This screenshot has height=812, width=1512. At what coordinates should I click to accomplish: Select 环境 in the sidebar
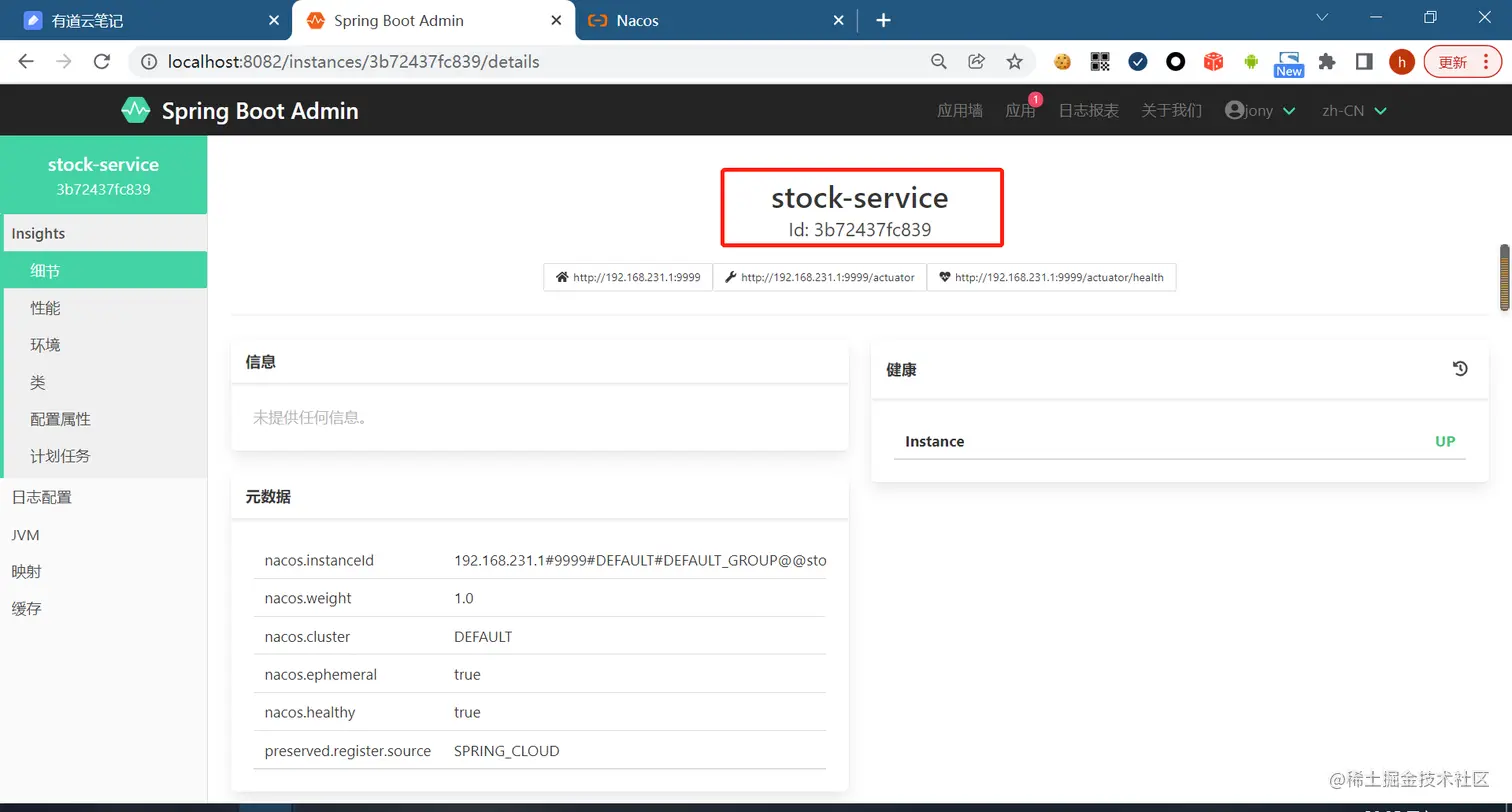click(104, 344)
